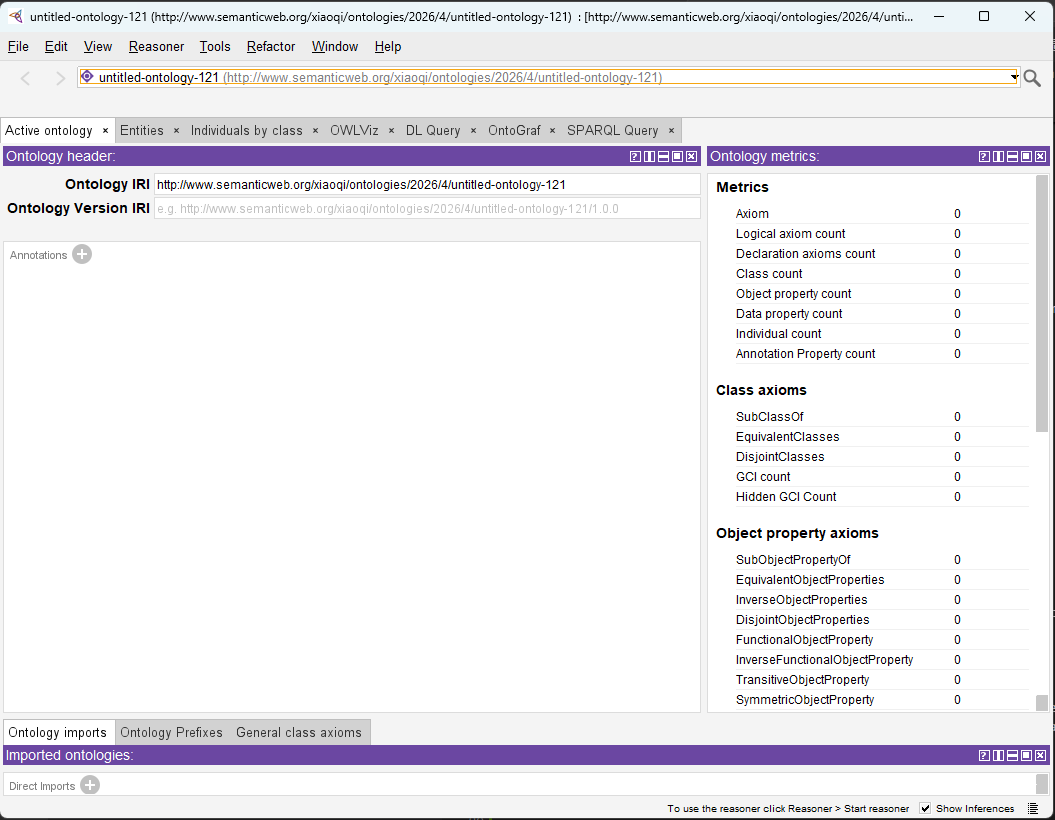Add a direct import with the plus icon
The image size is (1055, 820).
[x=89, y=785]
